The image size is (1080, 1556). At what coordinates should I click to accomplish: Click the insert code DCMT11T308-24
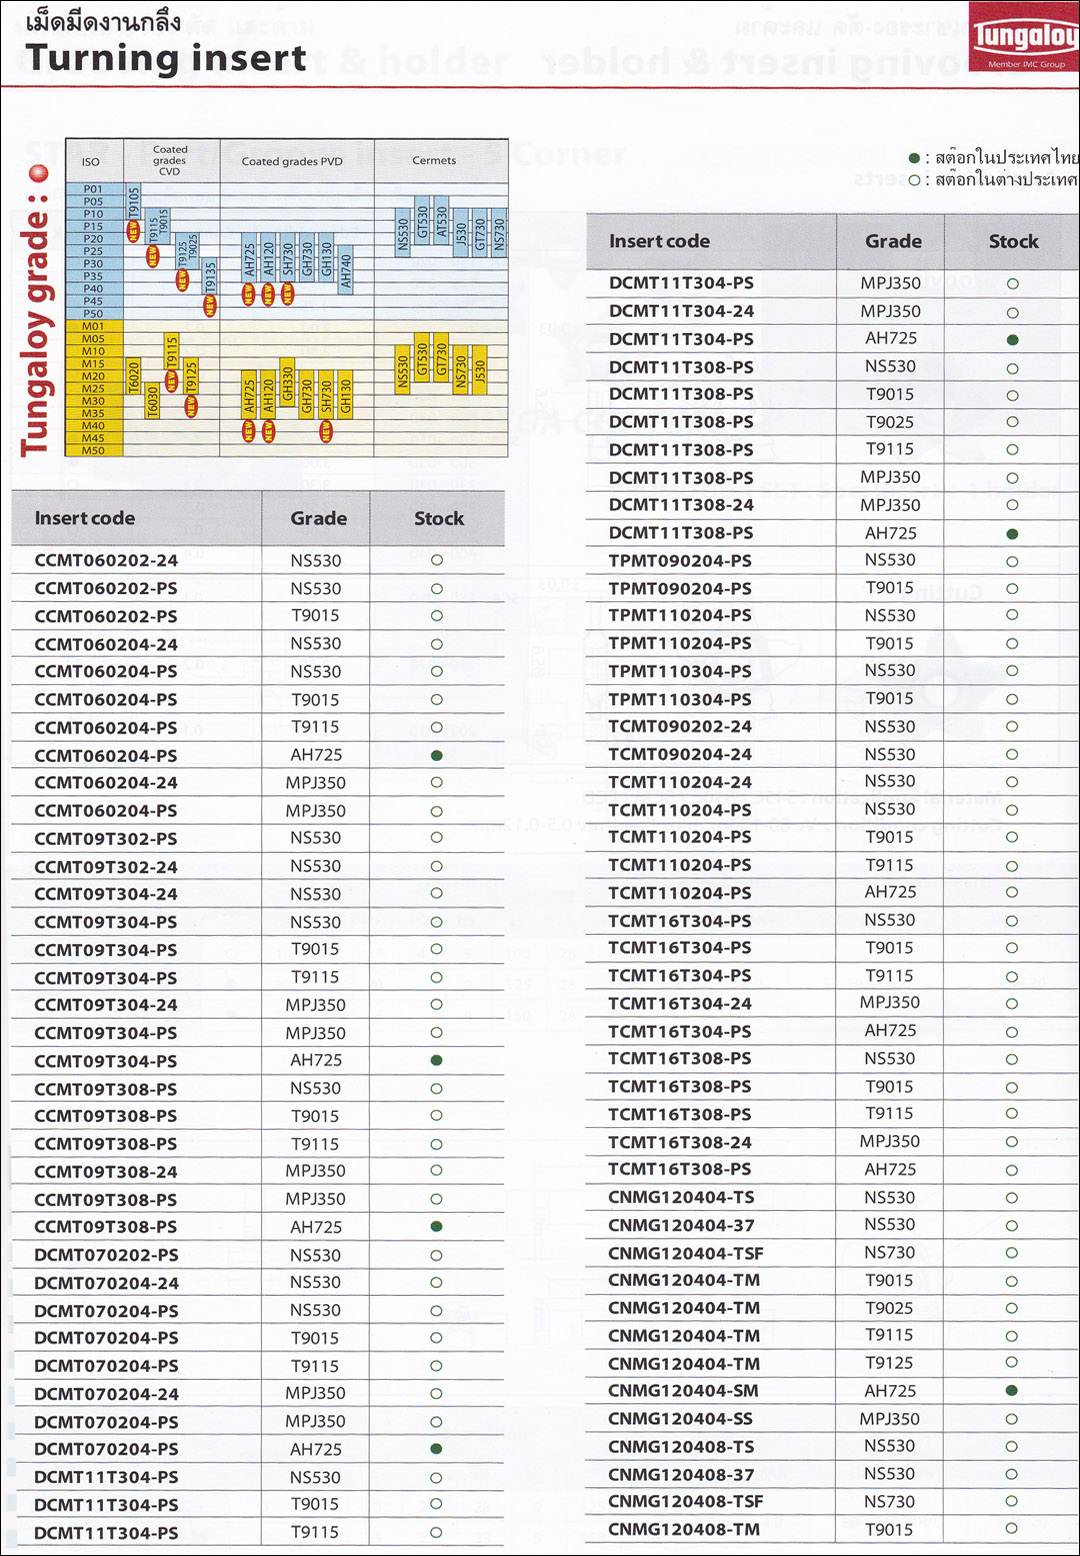(x=682, y=505)
